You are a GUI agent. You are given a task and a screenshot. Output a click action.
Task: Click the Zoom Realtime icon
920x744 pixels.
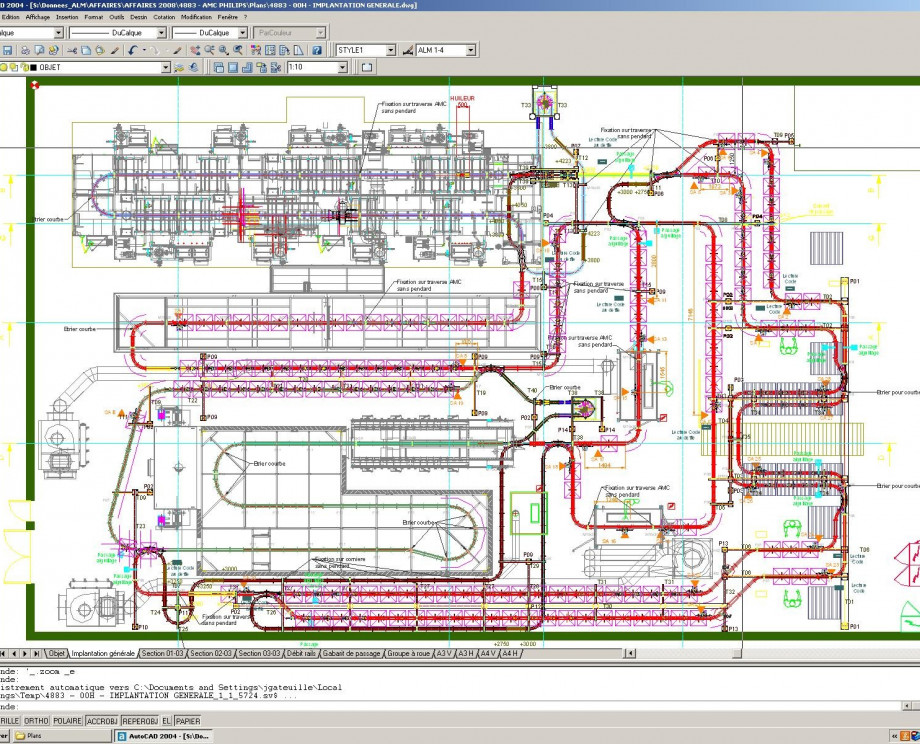point(209,50)
